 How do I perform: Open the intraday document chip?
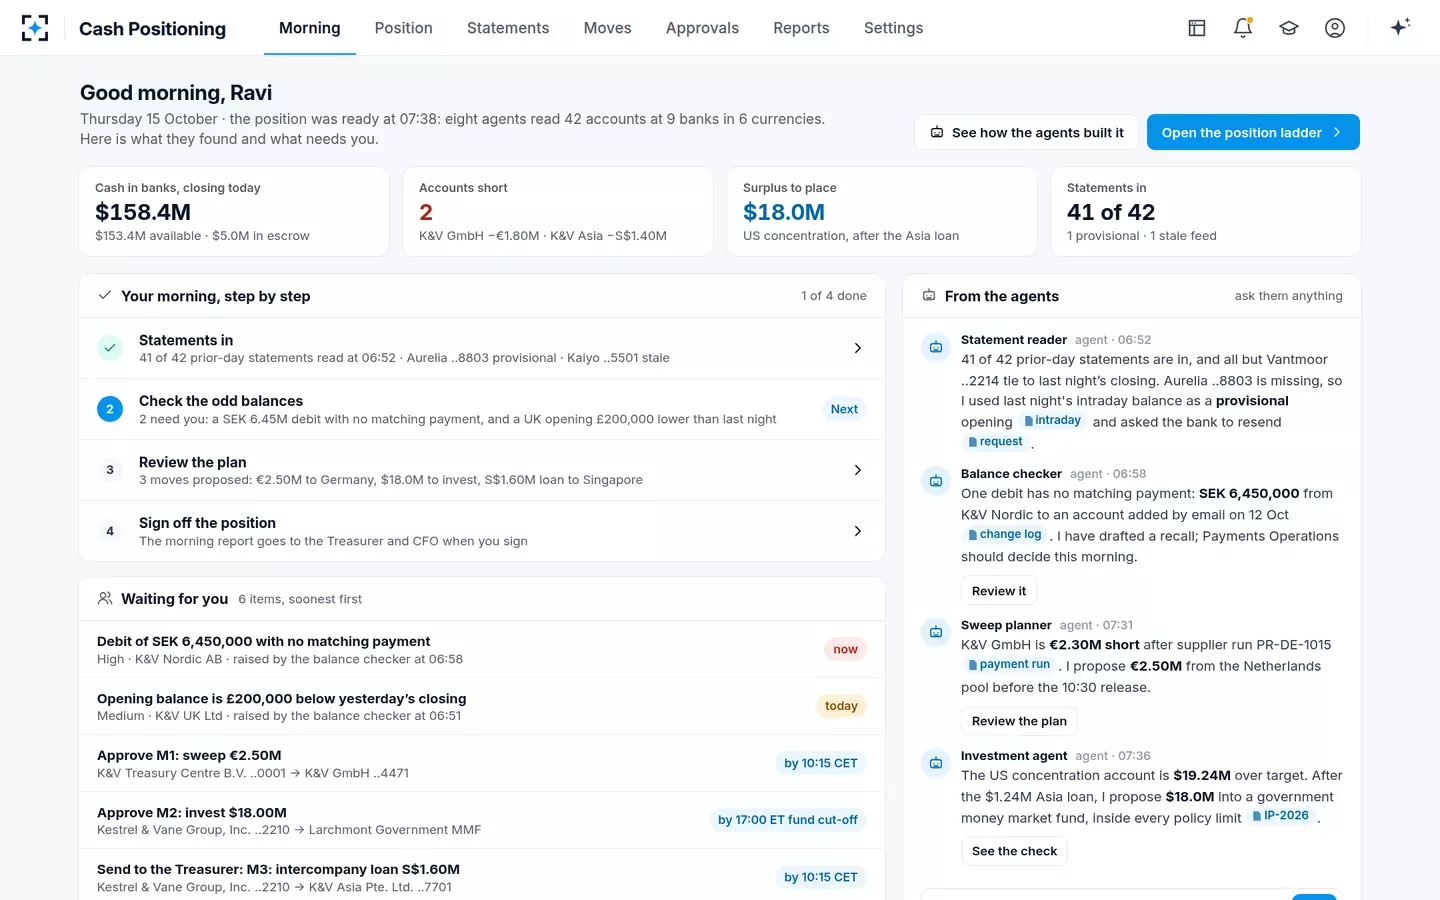[1053, 421]
